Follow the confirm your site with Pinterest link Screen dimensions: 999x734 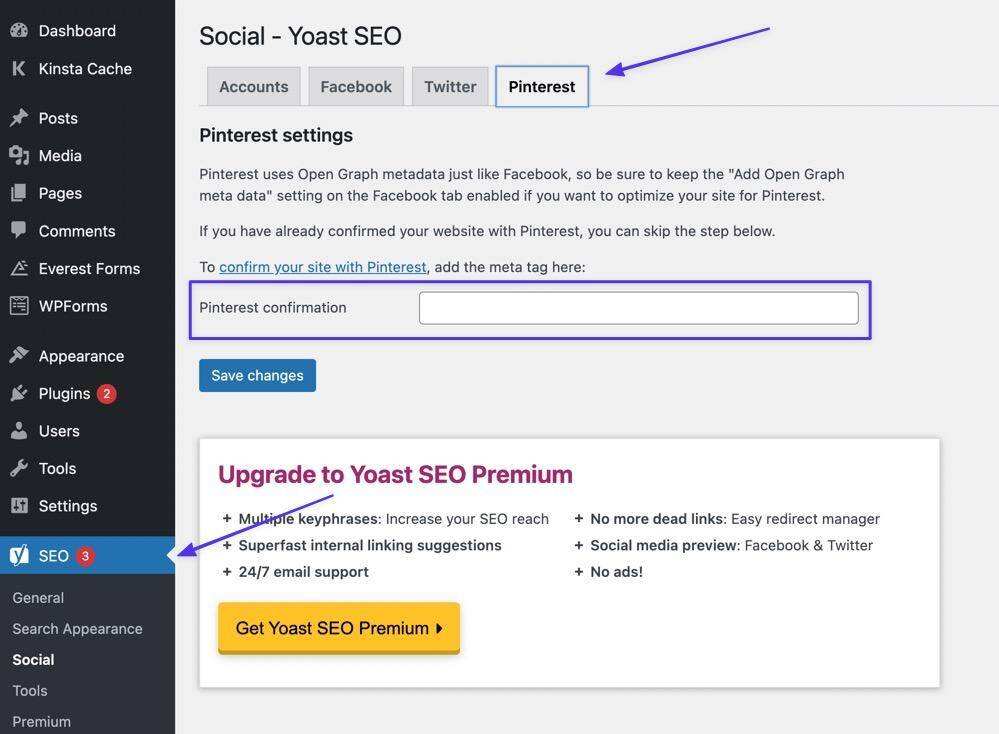pos(322,267)
